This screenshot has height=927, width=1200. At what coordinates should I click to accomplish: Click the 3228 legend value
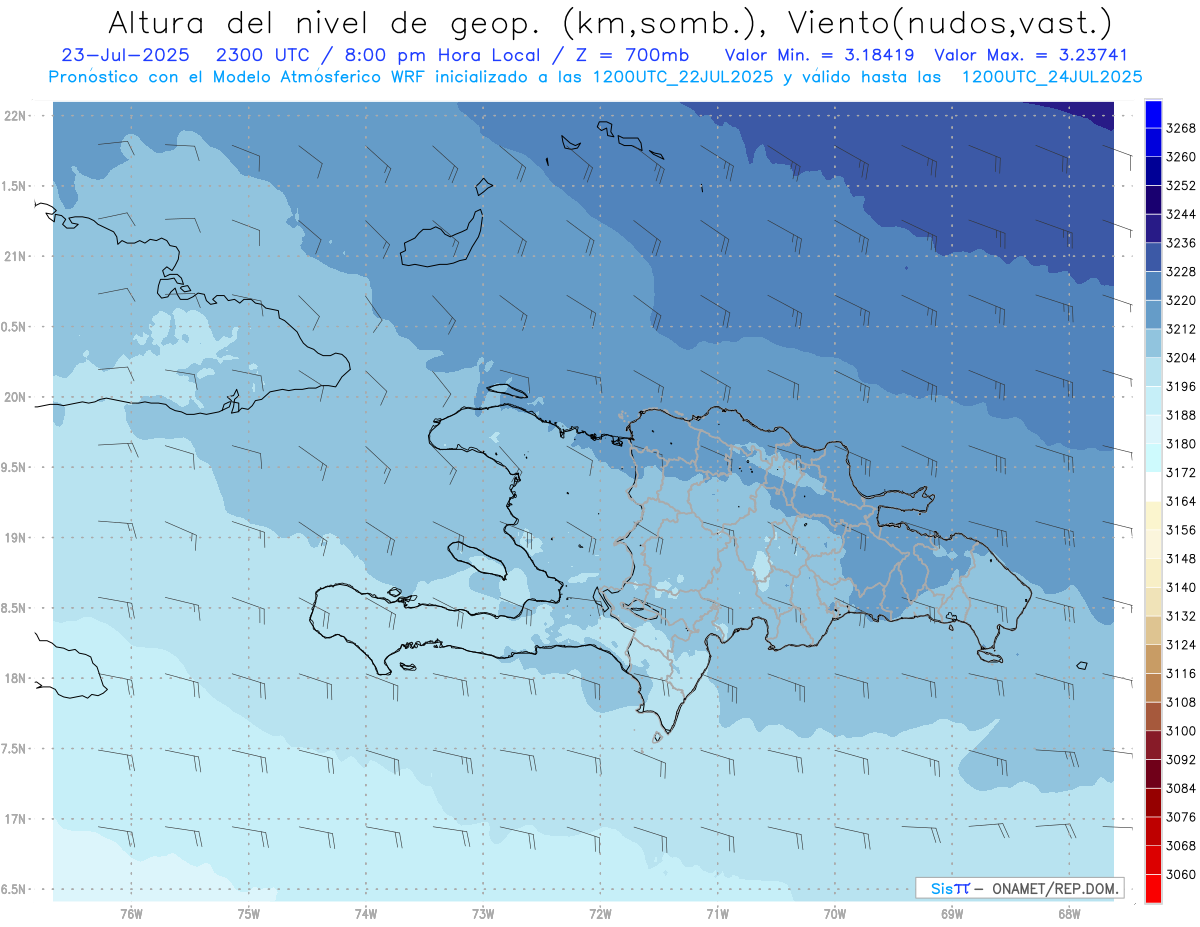click(1181, 272)
